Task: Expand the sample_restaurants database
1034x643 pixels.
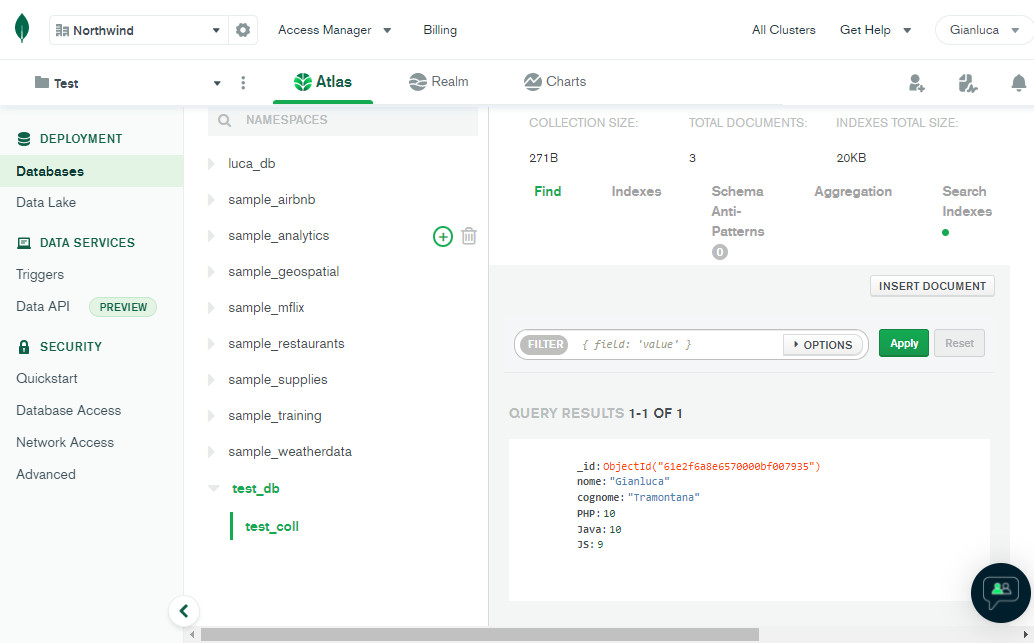Action: click(211, 344)
